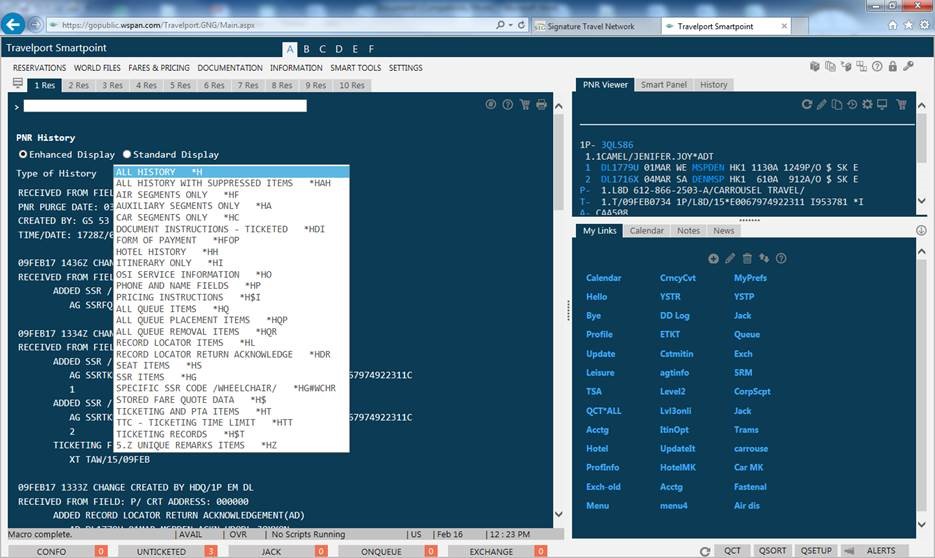
Task: Click the browser favorites star icon
Action: [908, 25]
